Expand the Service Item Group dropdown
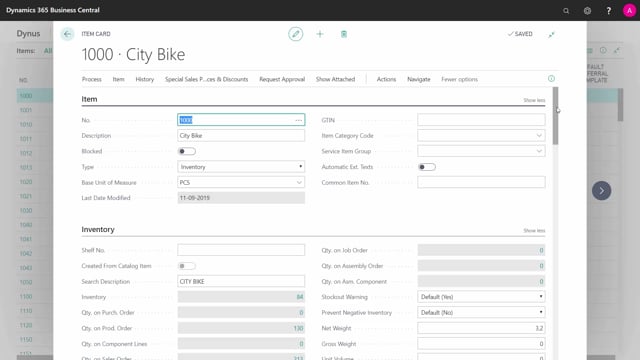 pos(539,151)
